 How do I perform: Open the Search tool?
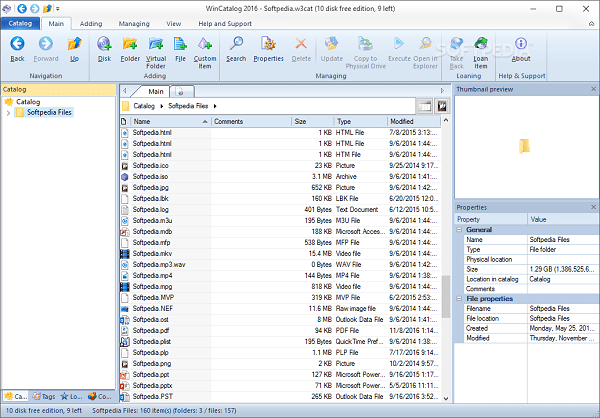[x=236, y=44]
